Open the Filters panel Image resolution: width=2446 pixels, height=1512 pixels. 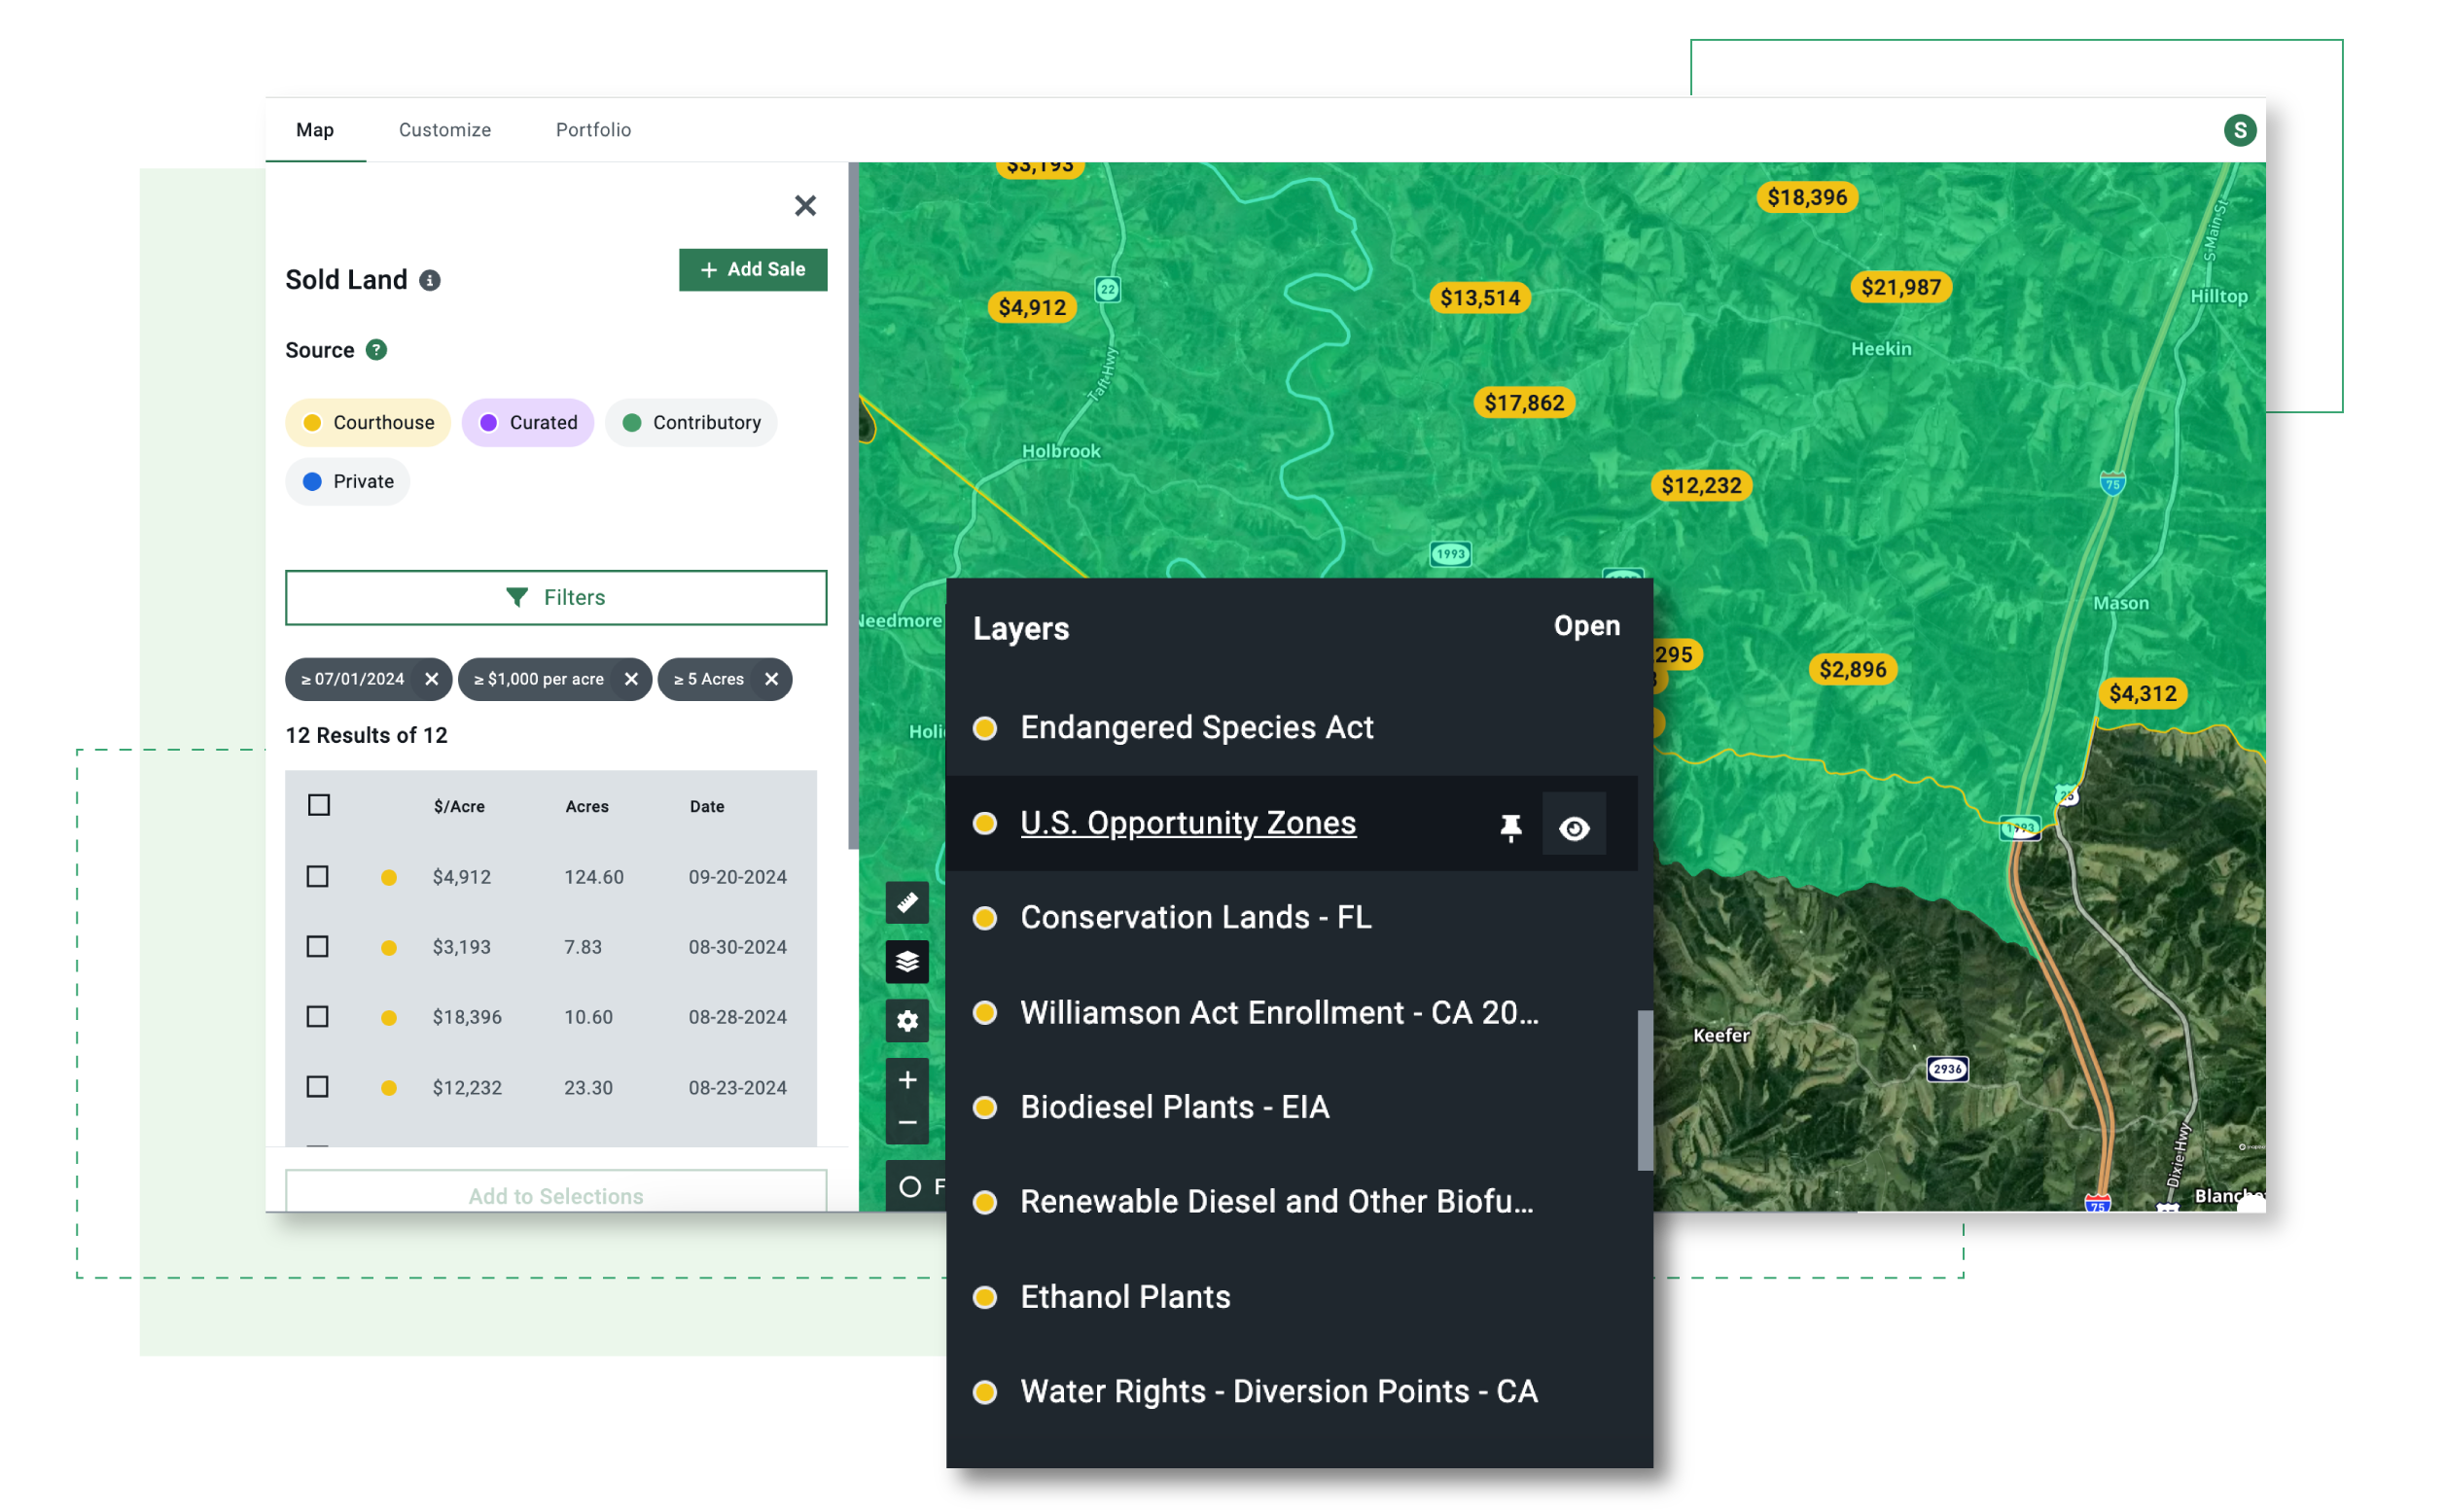point(555,597)
